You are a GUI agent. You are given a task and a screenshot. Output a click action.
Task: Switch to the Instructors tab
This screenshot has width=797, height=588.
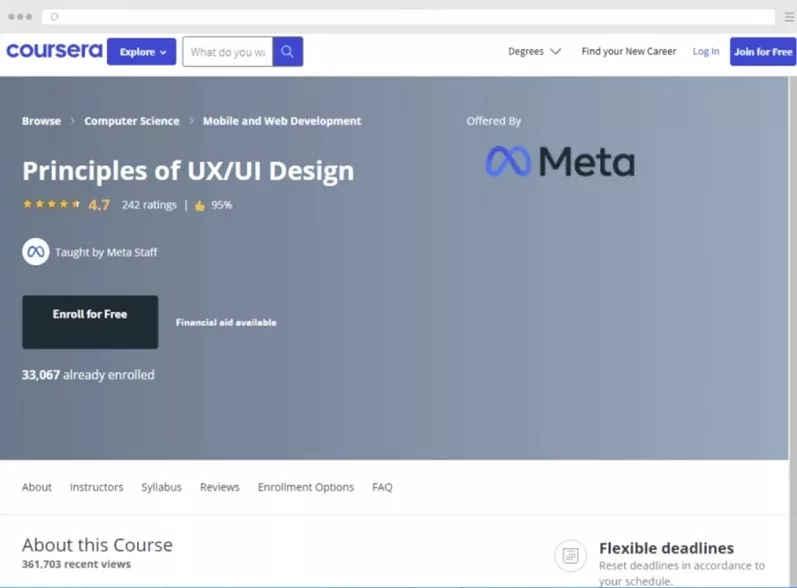point(97,487)
